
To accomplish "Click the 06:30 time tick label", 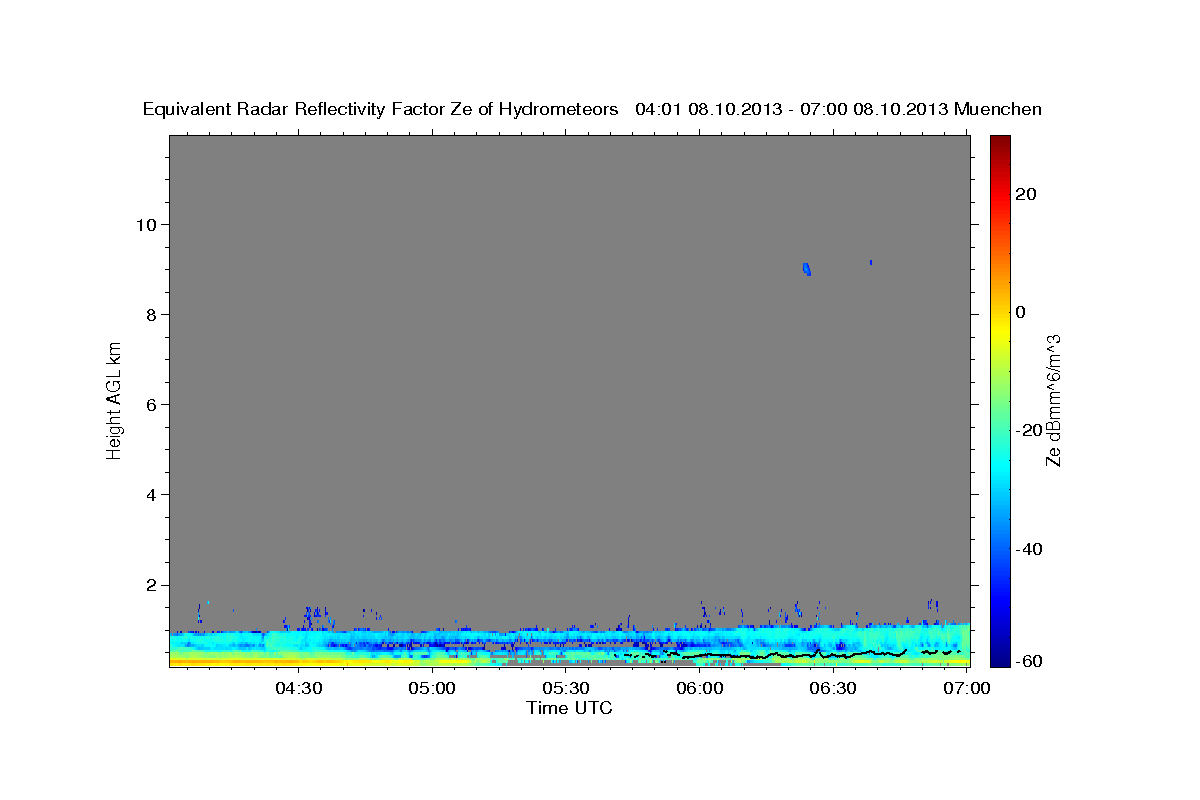I will coord(834,688).
